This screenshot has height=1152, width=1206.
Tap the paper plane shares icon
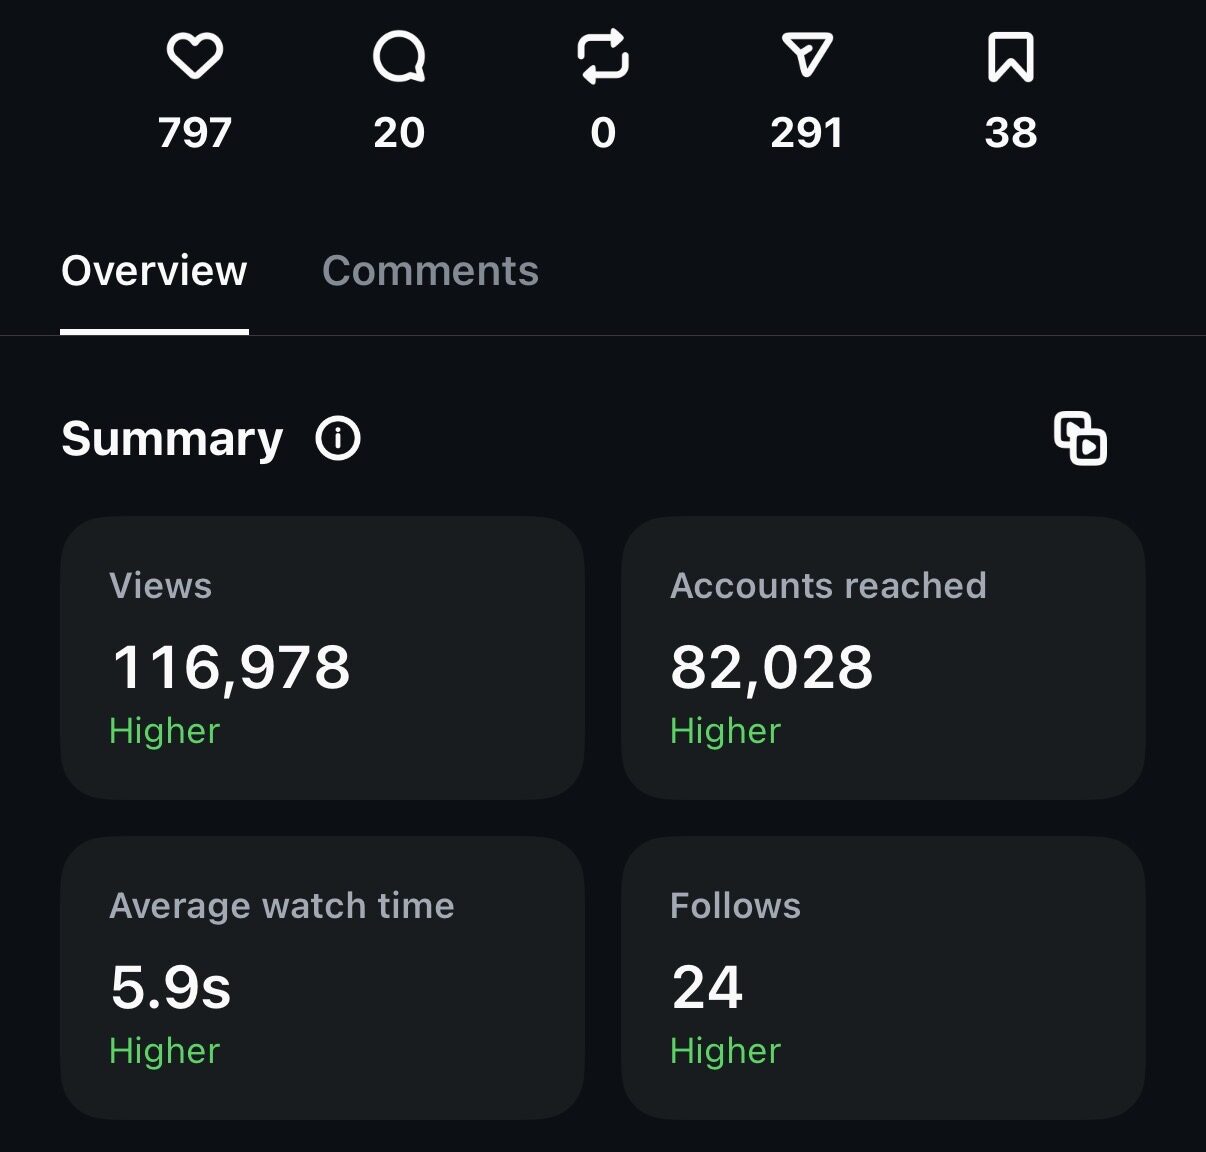[807, 55]
